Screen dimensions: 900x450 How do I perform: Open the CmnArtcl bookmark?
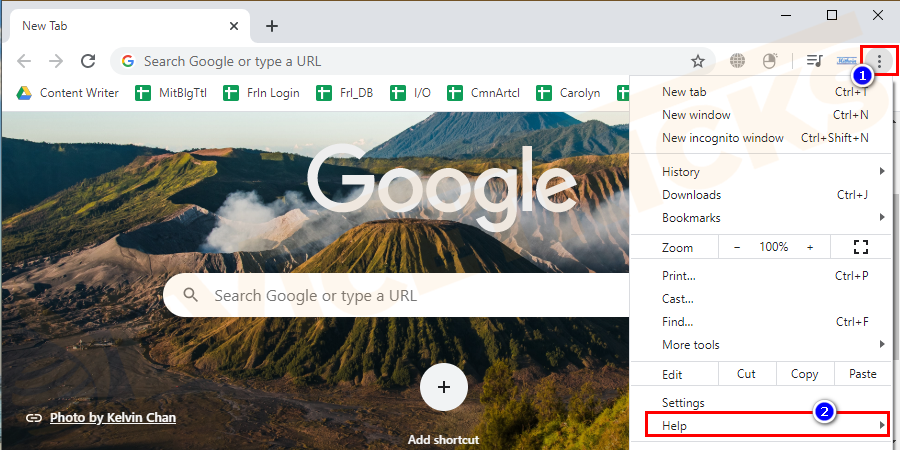tap(483, 92)
